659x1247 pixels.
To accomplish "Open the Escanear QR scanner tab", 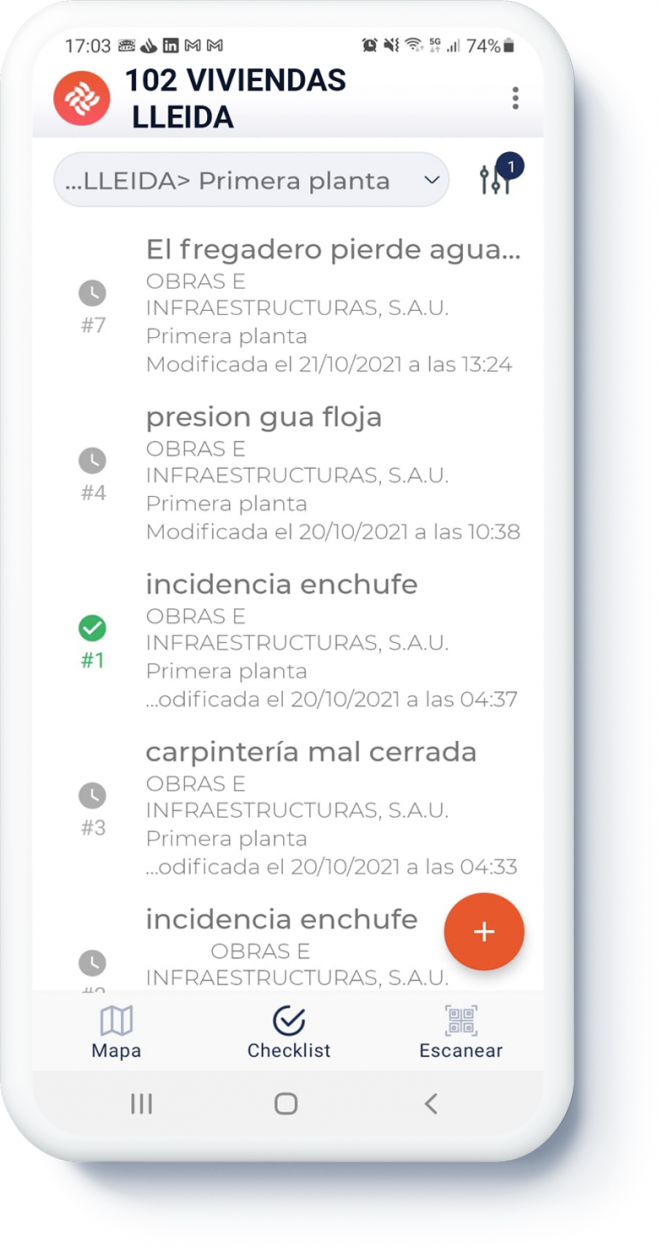I will (461, 1032).
